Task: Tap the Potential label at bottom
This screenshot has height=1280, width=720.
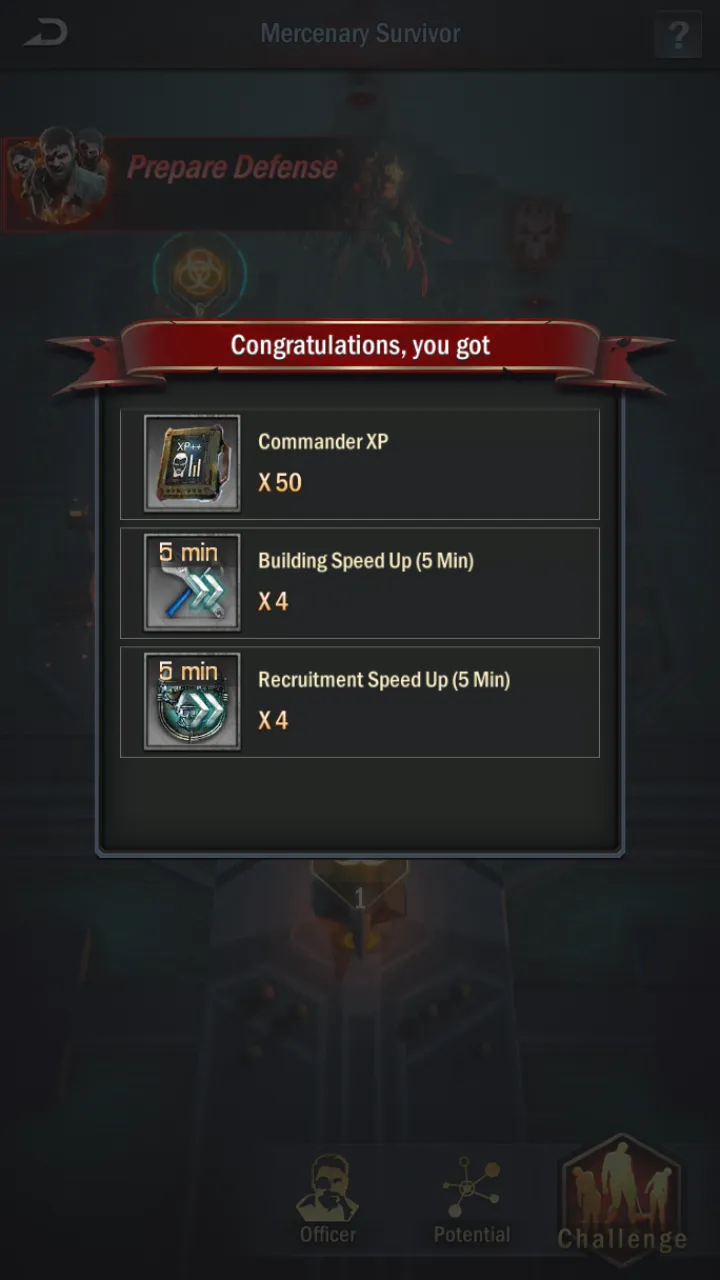Action: click(x=472, y=1235)
